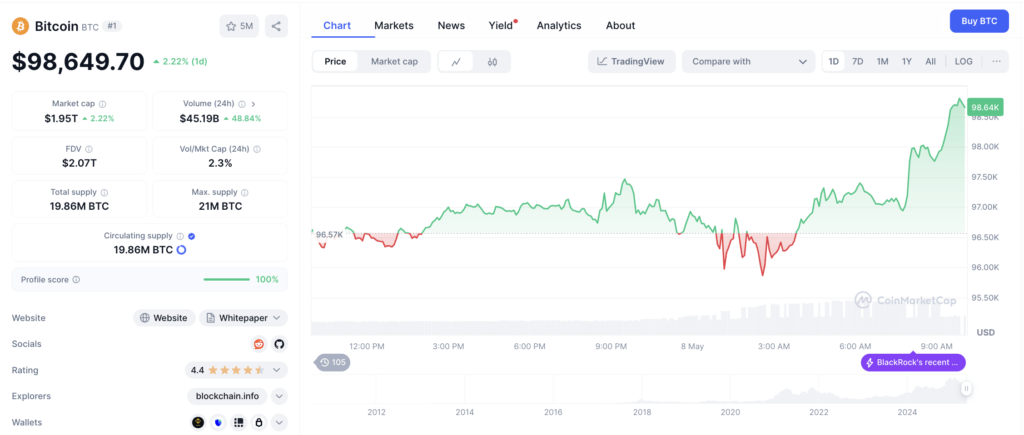Set chart range to 1M
Screen dimensions: 1024x435
tap(882, 61)
